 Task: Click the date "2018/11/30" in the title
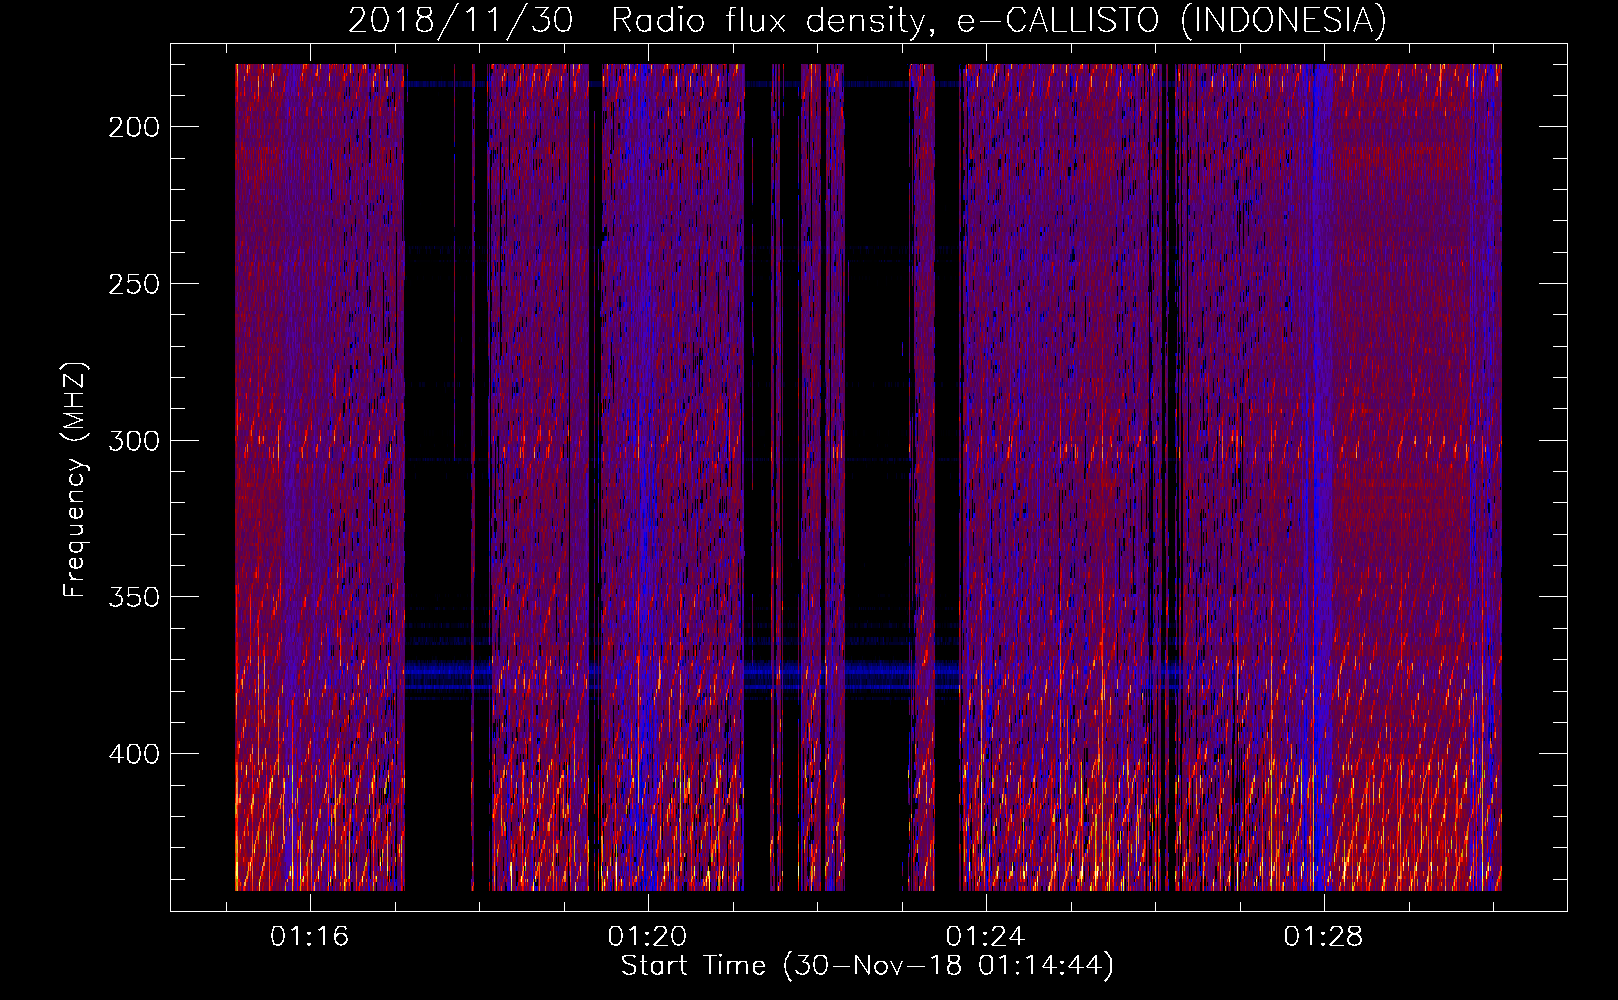coord(461,20)
